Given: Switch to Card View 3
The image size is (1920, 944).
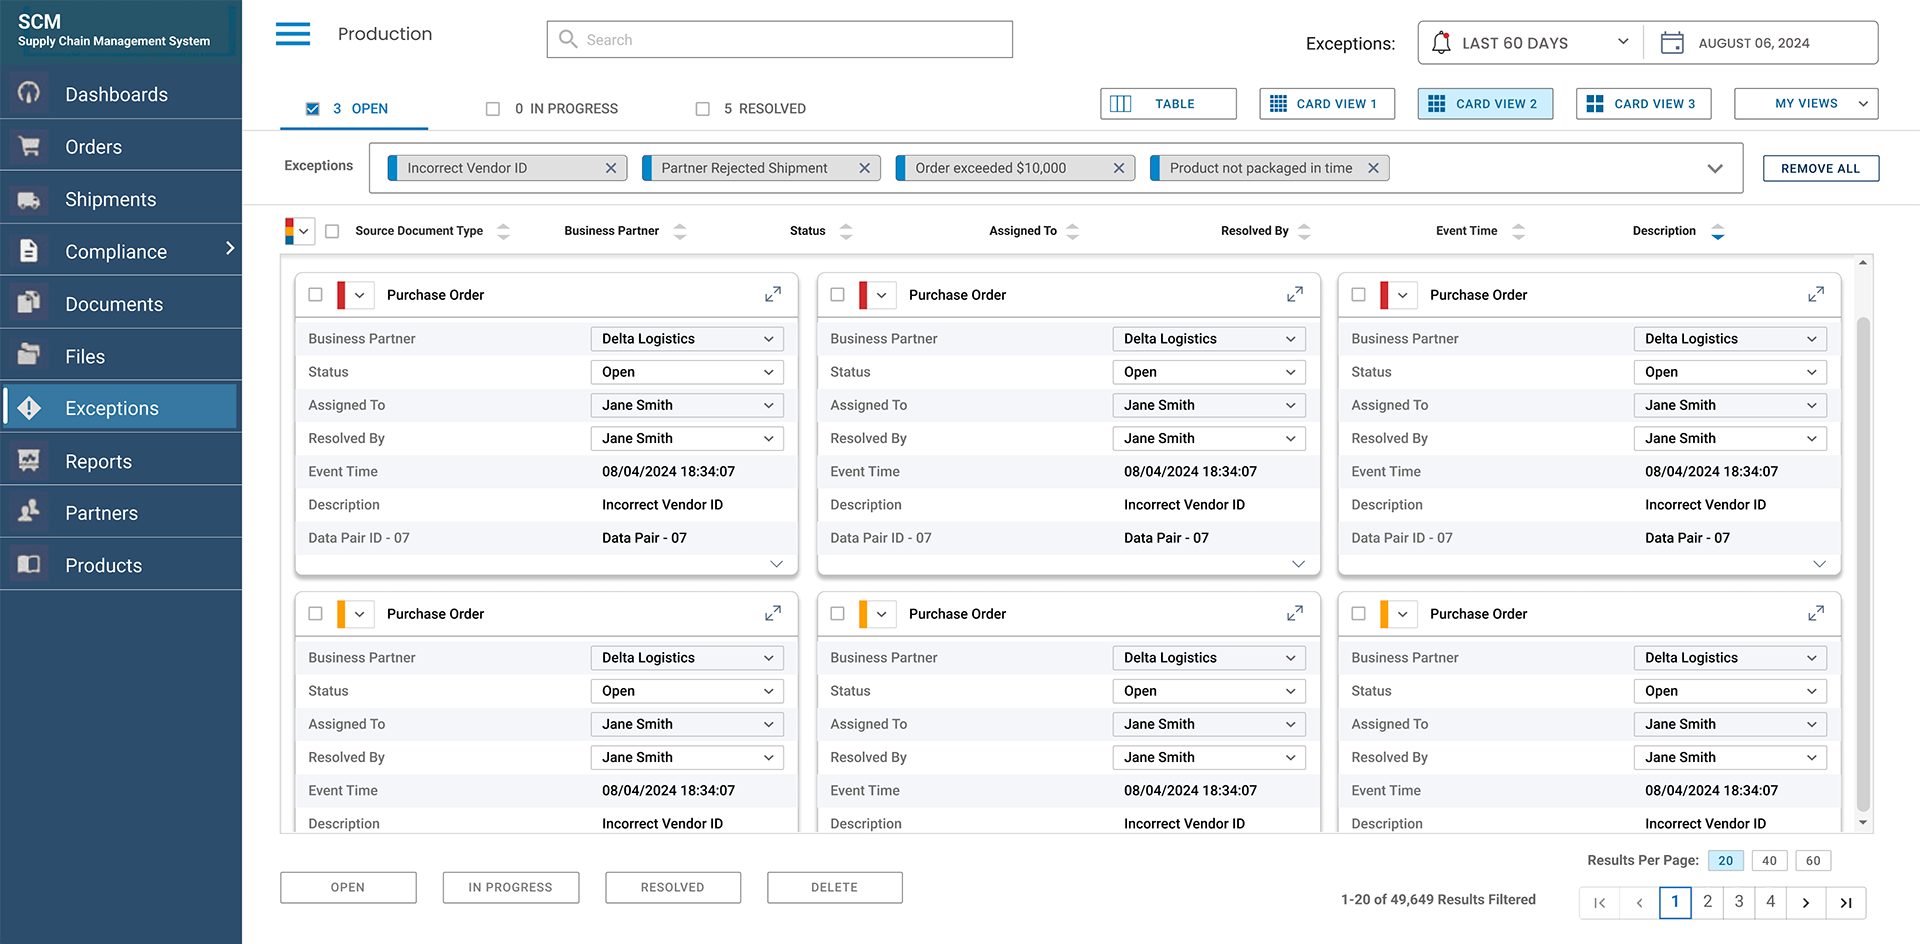Looking at the screenshot, I should pos(1643,104).
